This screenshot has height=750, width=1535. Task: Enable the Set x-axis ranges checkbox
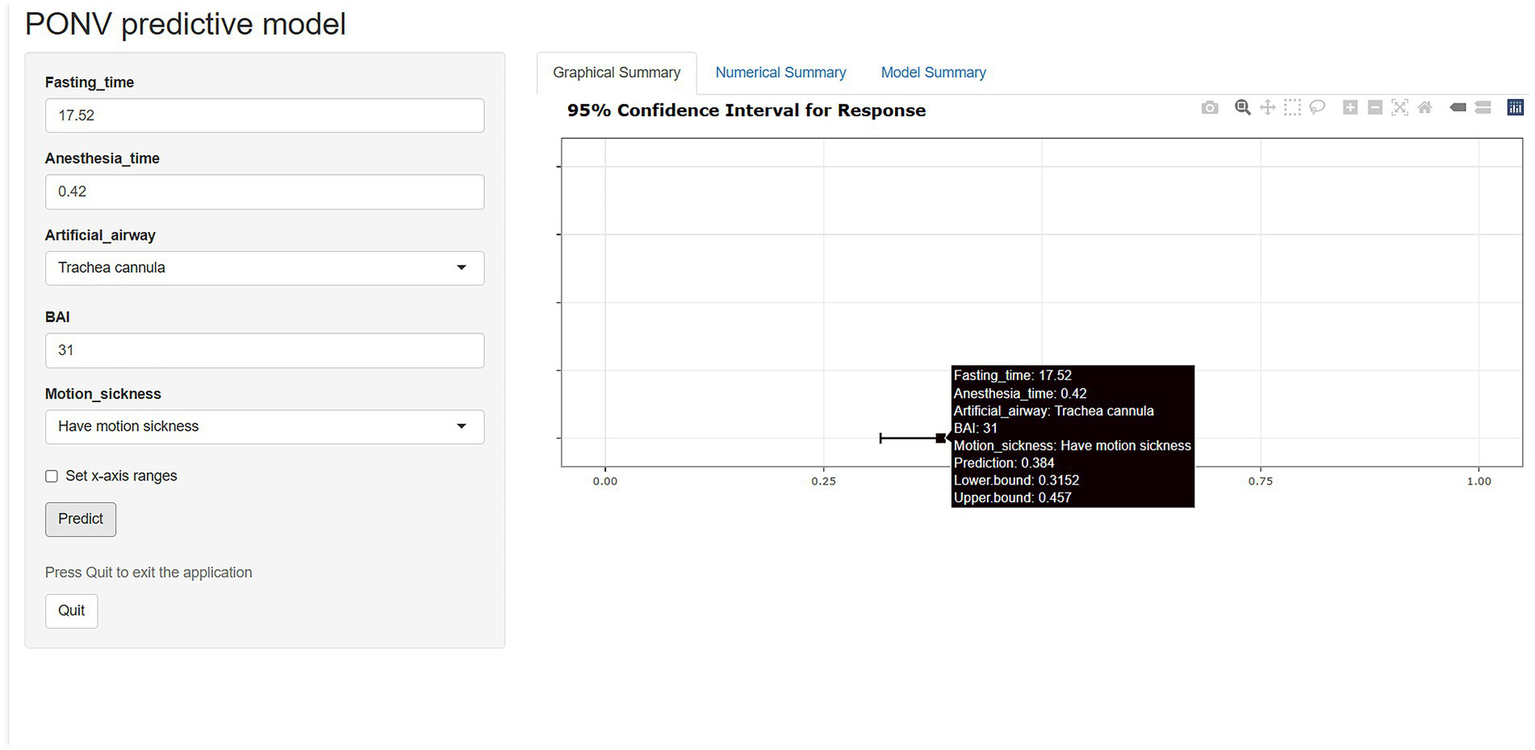tap(52, 477)
